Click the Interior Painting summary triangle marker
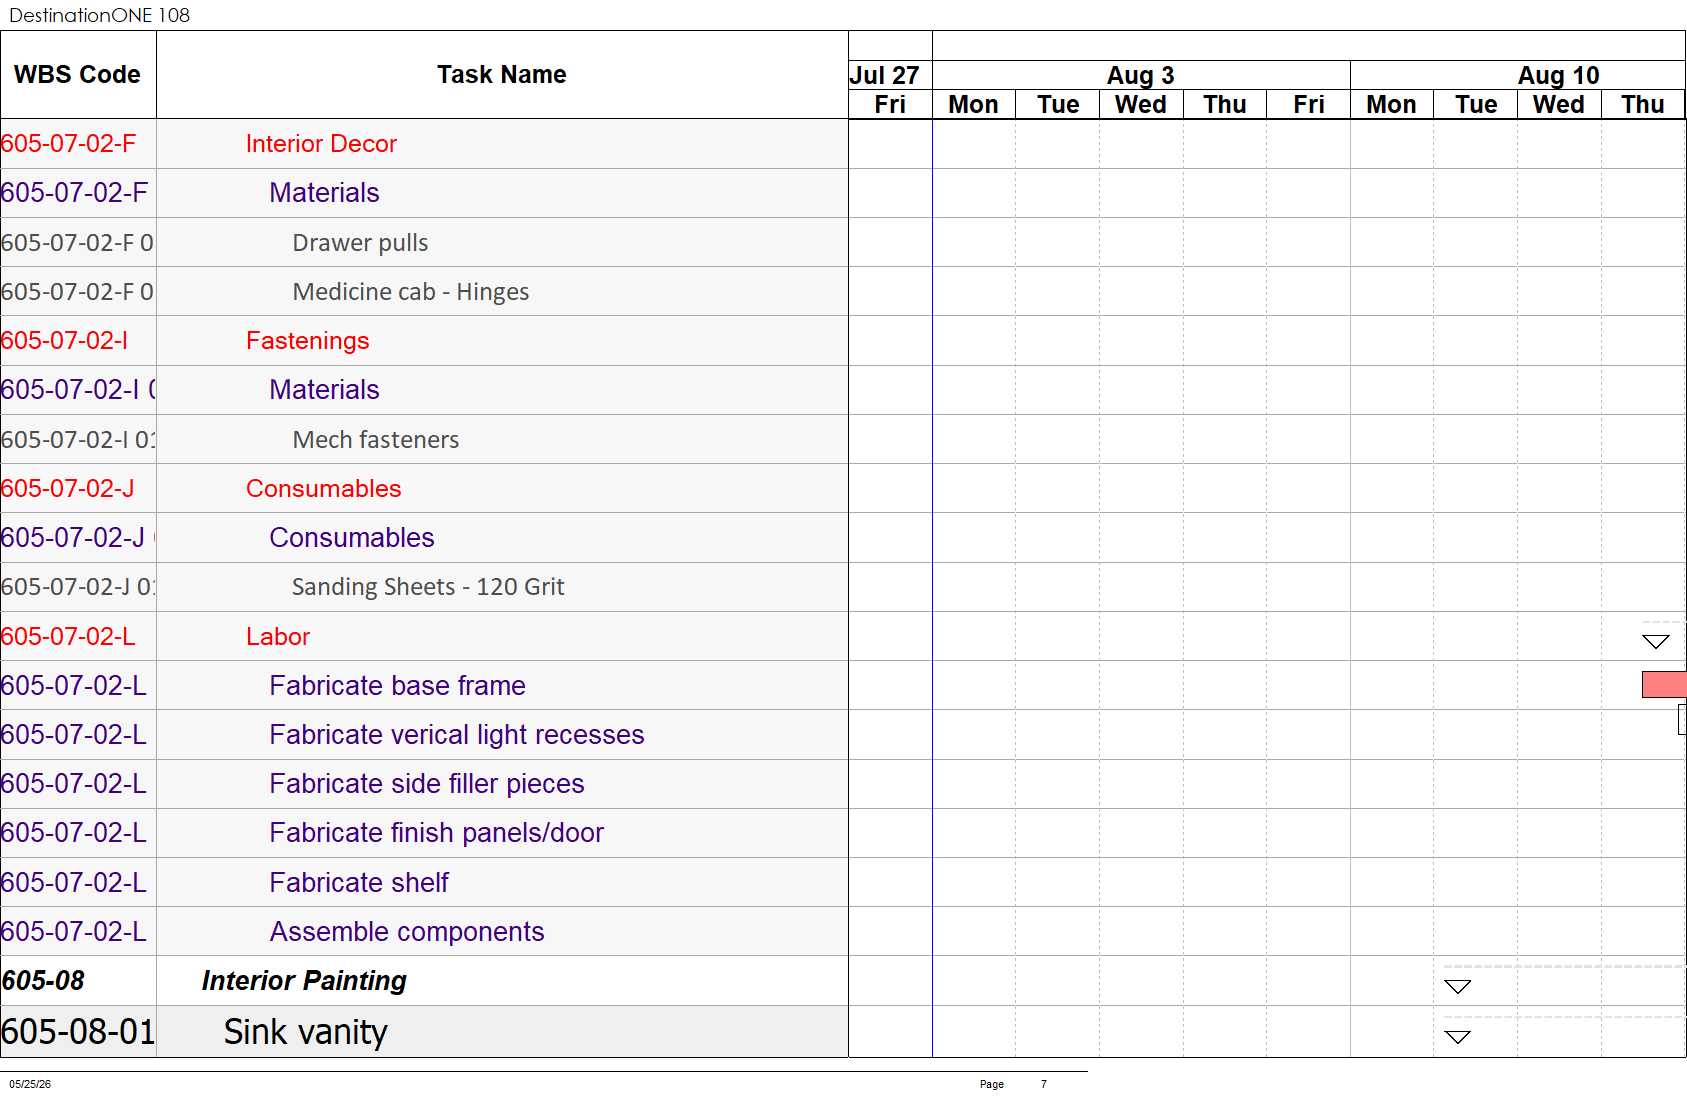This screenshot has height=1097, width=1687. [x=1458, y=987]
